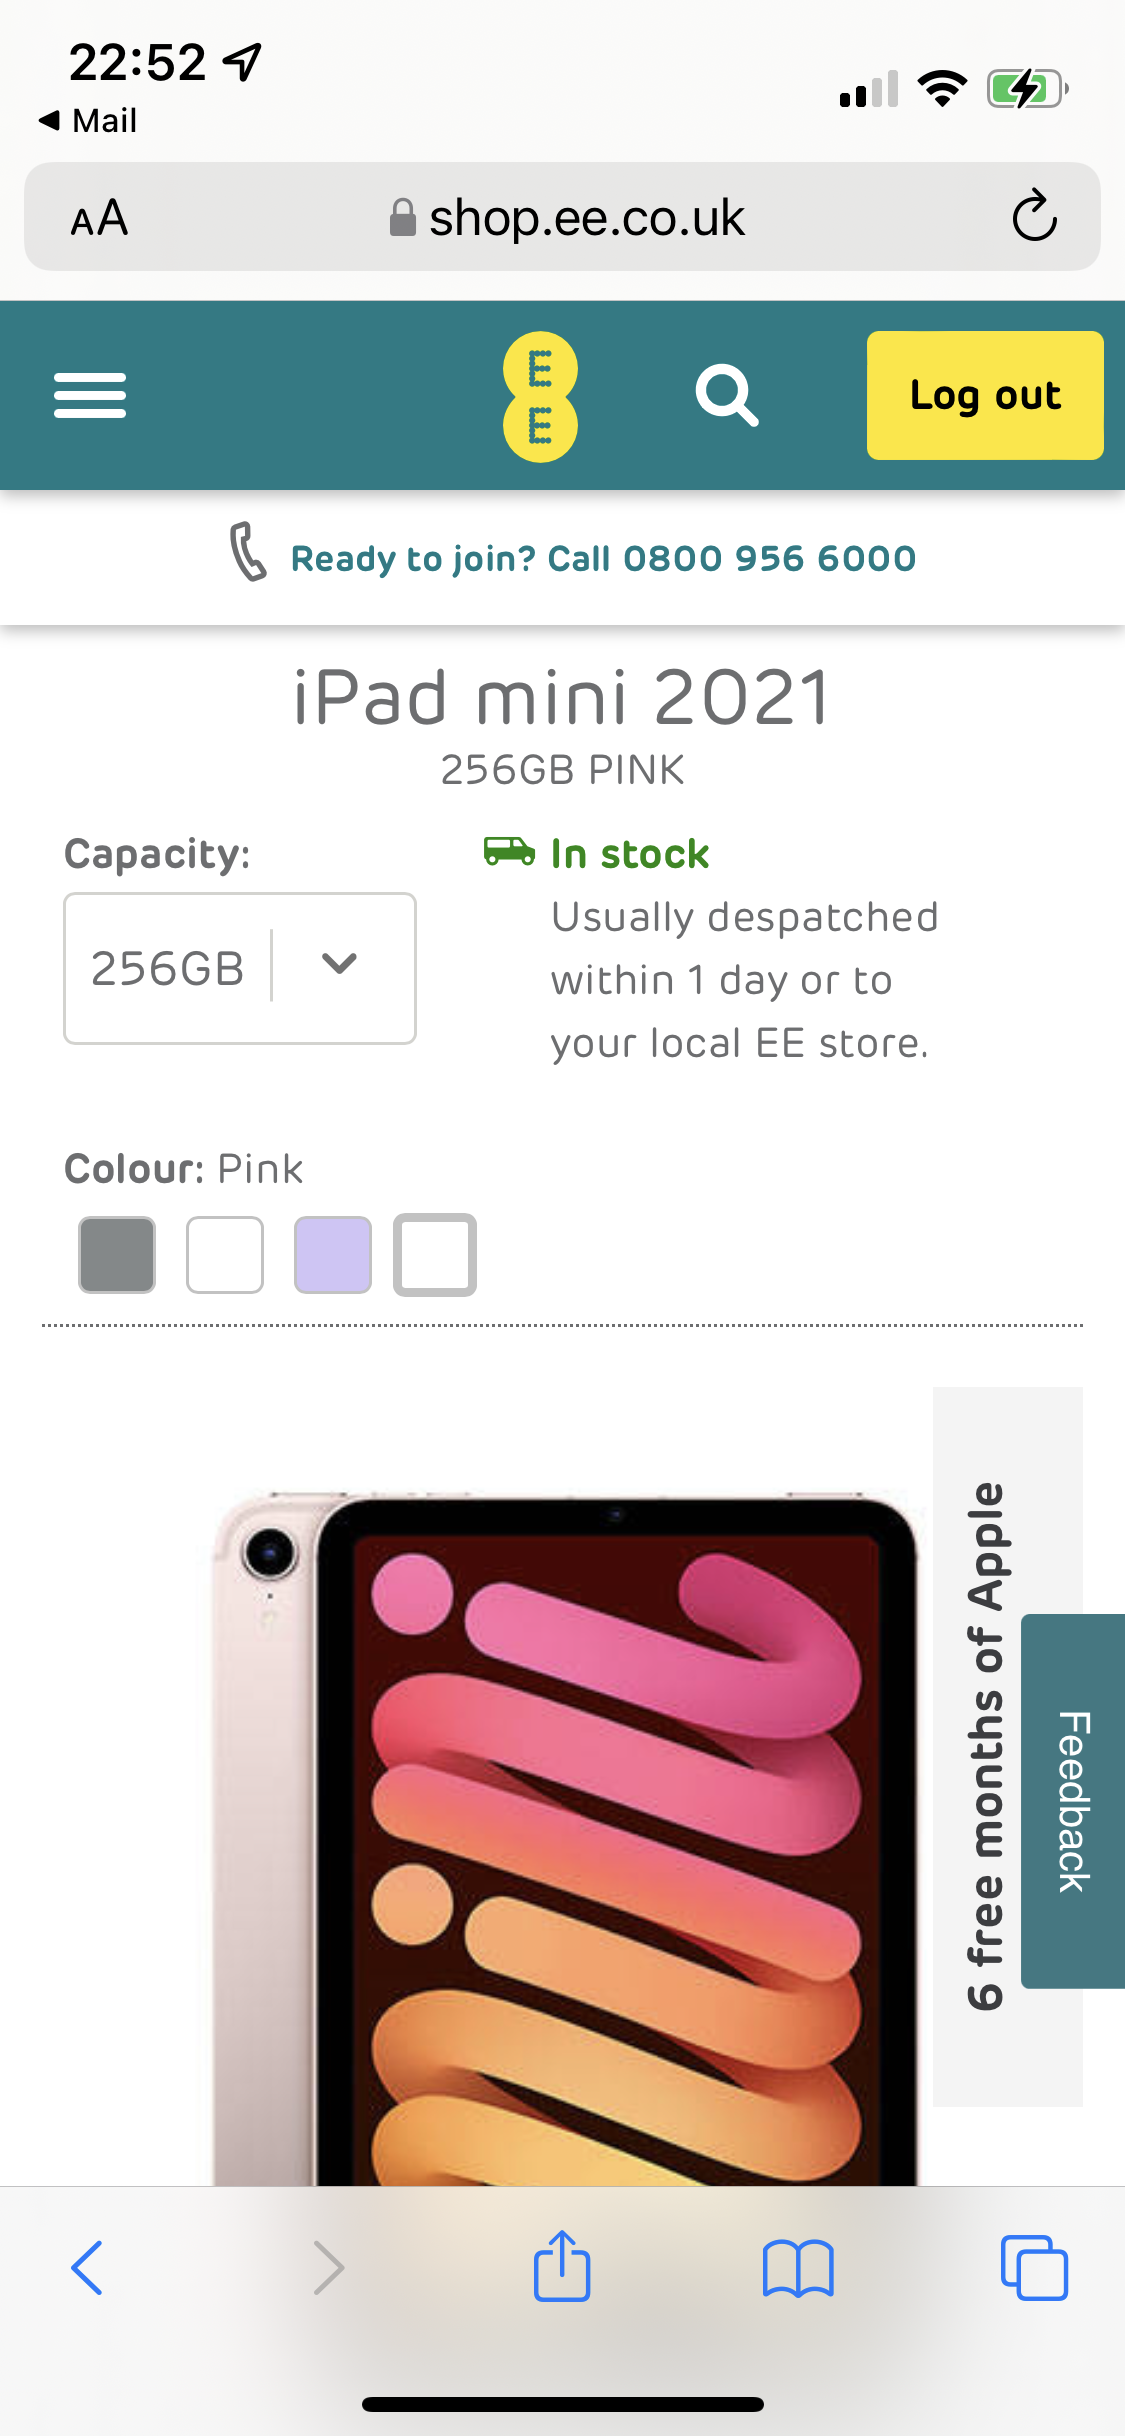The width and height of the screenshot is (1125, 2436).
Task: Select the pink outlined colour swatch
Action: [435, 1255]
